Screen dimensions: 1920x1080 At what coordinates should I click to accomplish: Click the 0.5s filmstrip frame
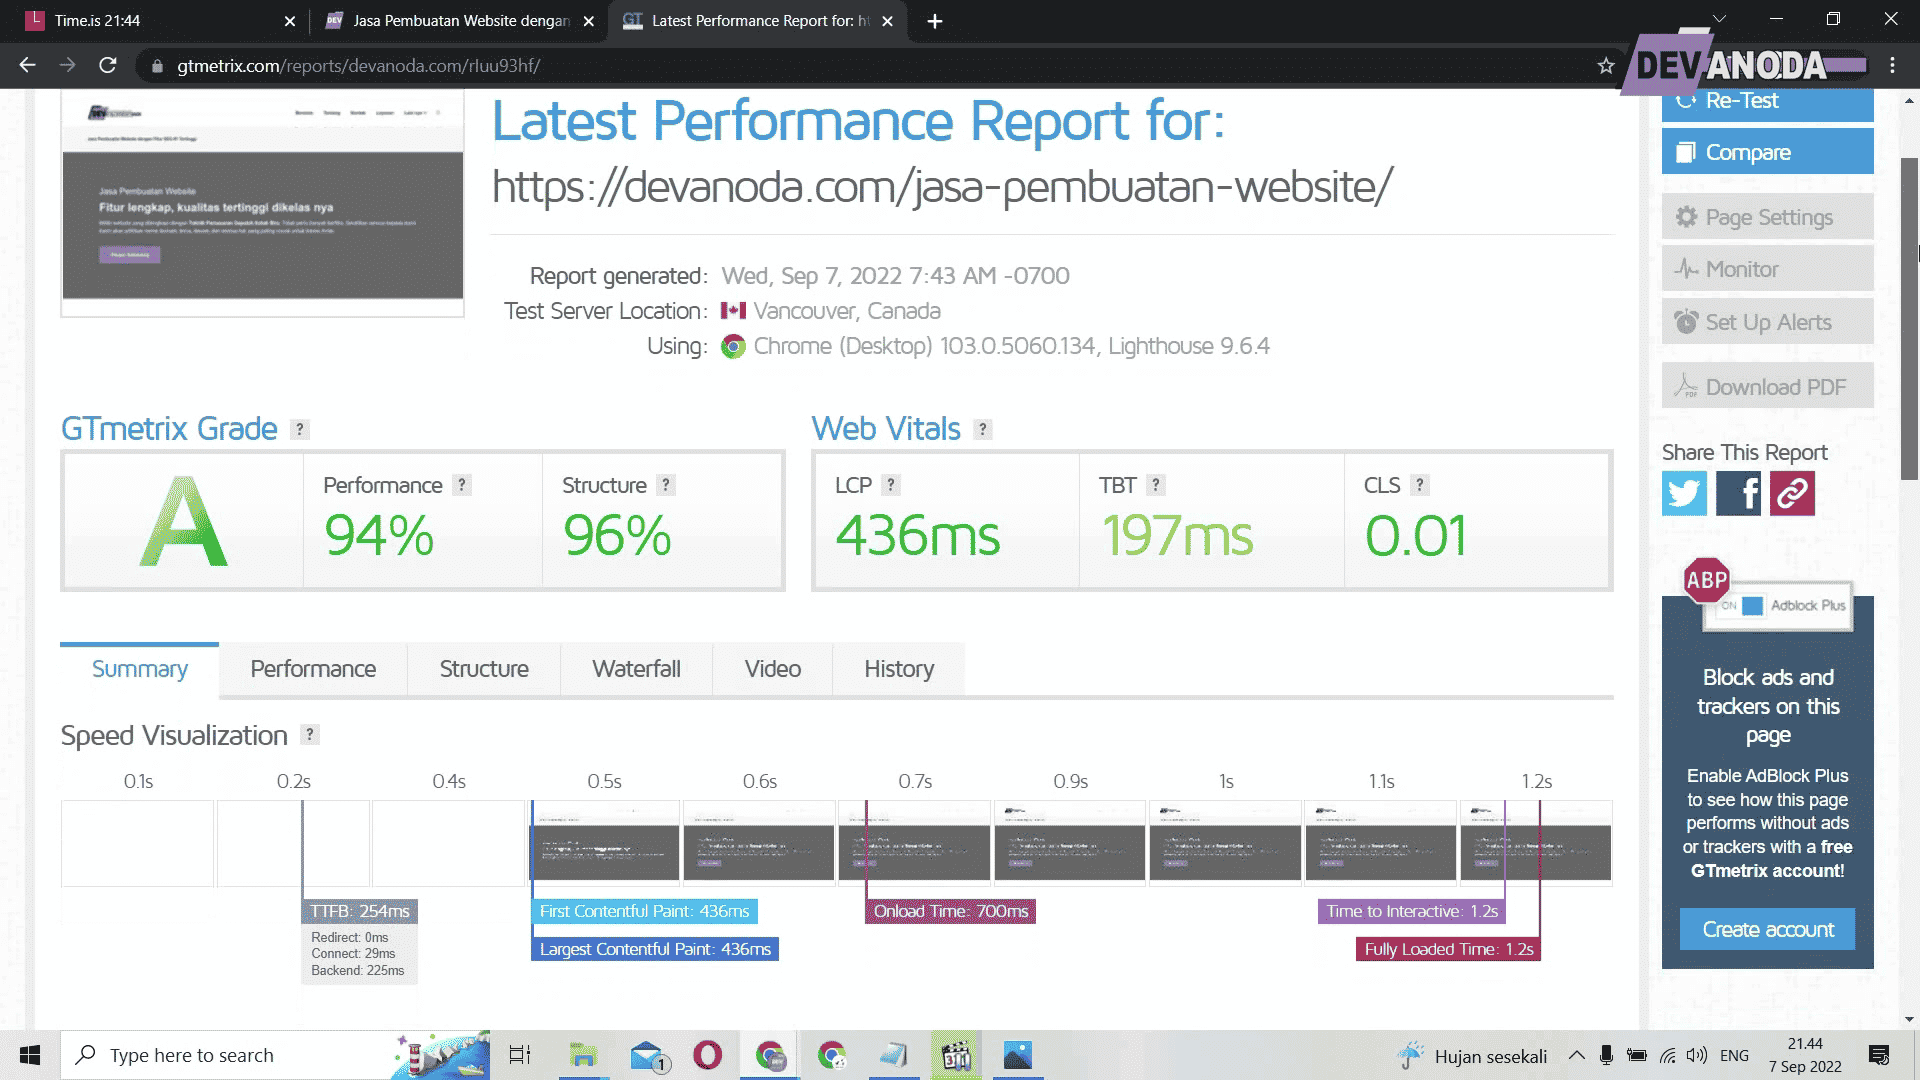(604, 843)
